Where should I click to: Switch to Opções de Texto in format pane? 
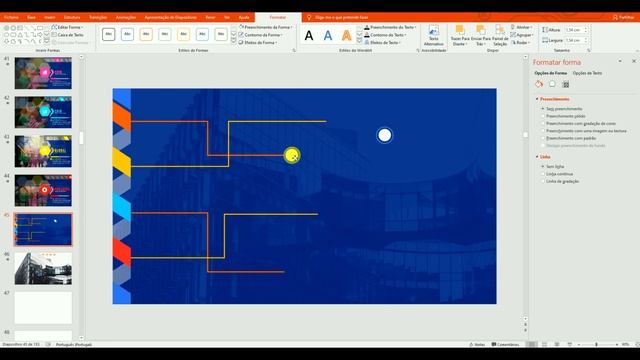click(587, 73)
